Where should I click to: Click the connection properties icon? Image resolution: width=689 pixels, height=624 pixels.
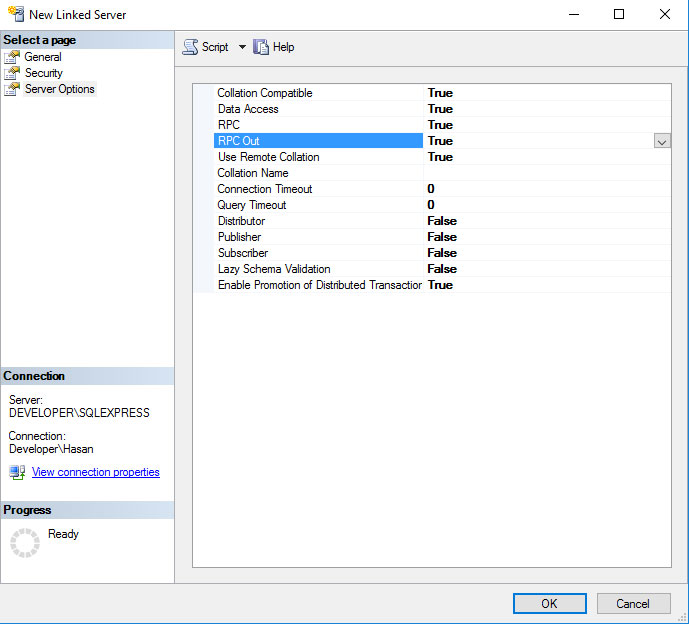tap(17, 472)
